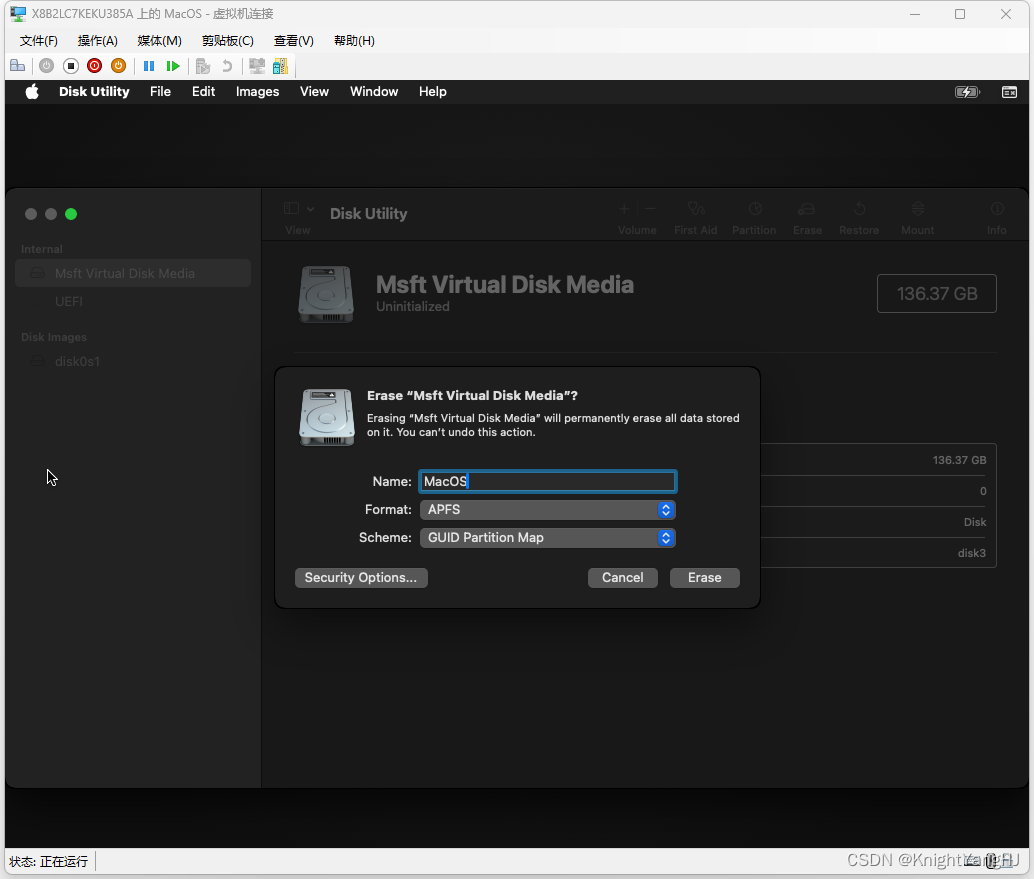Click the Name text field containing MacOS
The image size is (1034, 879).
click(547, 481)
